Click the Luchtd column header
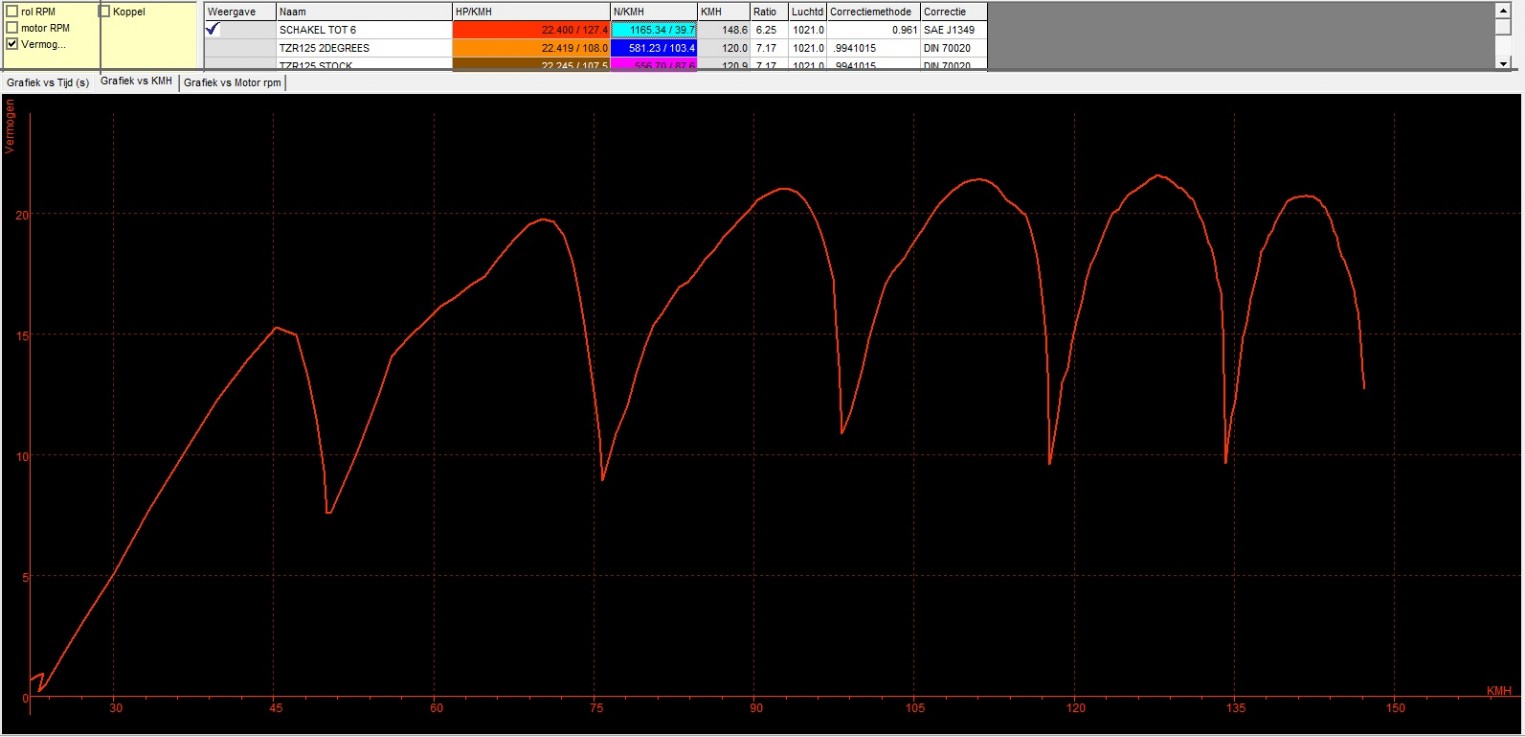Image resolution: width=1525 pixels, height=737 pixels. (807, 11)
